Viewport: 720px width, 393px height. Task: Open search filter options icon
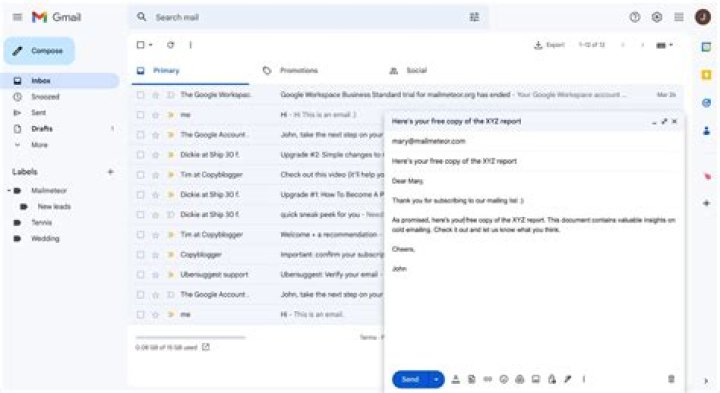point(474,17)
